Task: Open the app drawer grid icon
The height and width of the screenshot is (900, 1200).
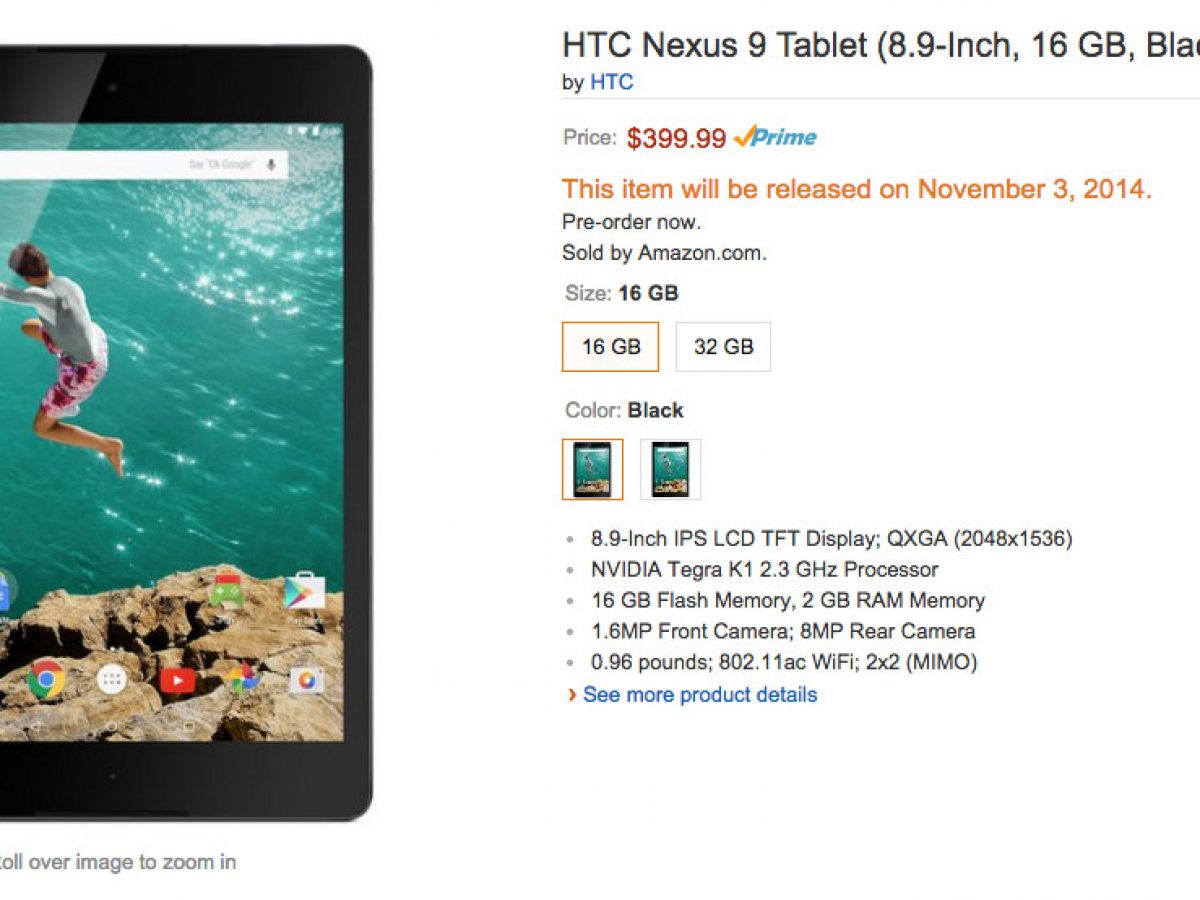Action: tap(111, 681)
